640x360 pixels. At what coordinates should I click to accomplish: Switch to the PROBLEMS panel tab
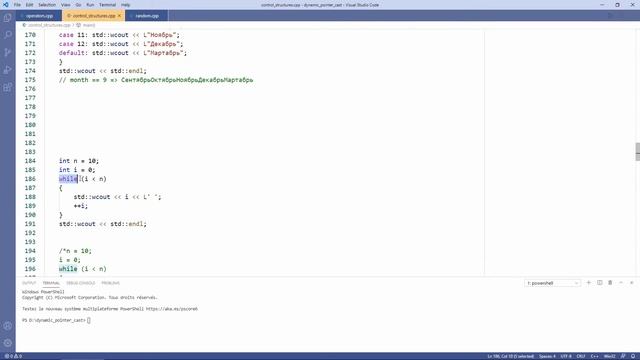(x=110, y=283)
